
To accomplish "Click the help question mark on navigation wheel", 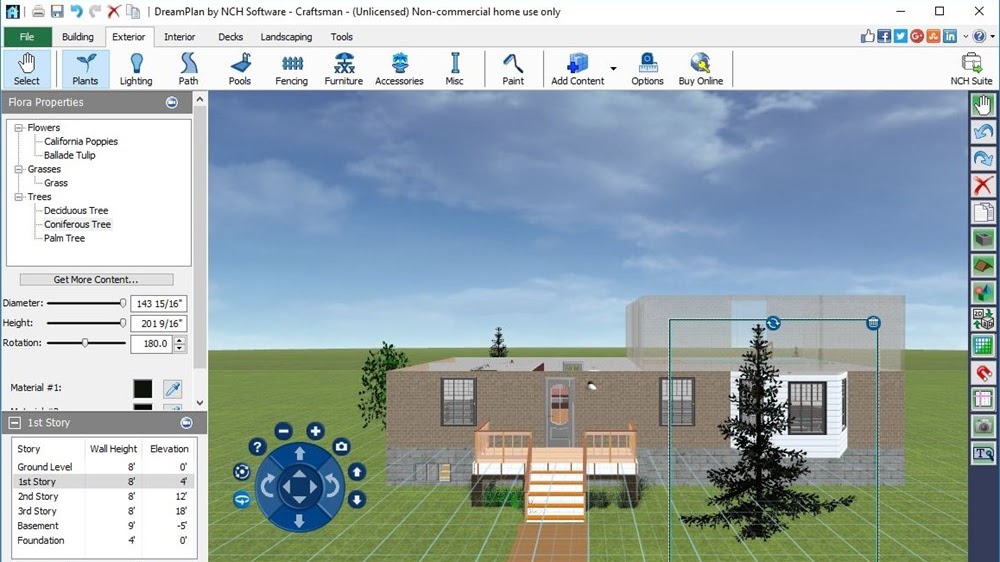I will tap(257, 447).
